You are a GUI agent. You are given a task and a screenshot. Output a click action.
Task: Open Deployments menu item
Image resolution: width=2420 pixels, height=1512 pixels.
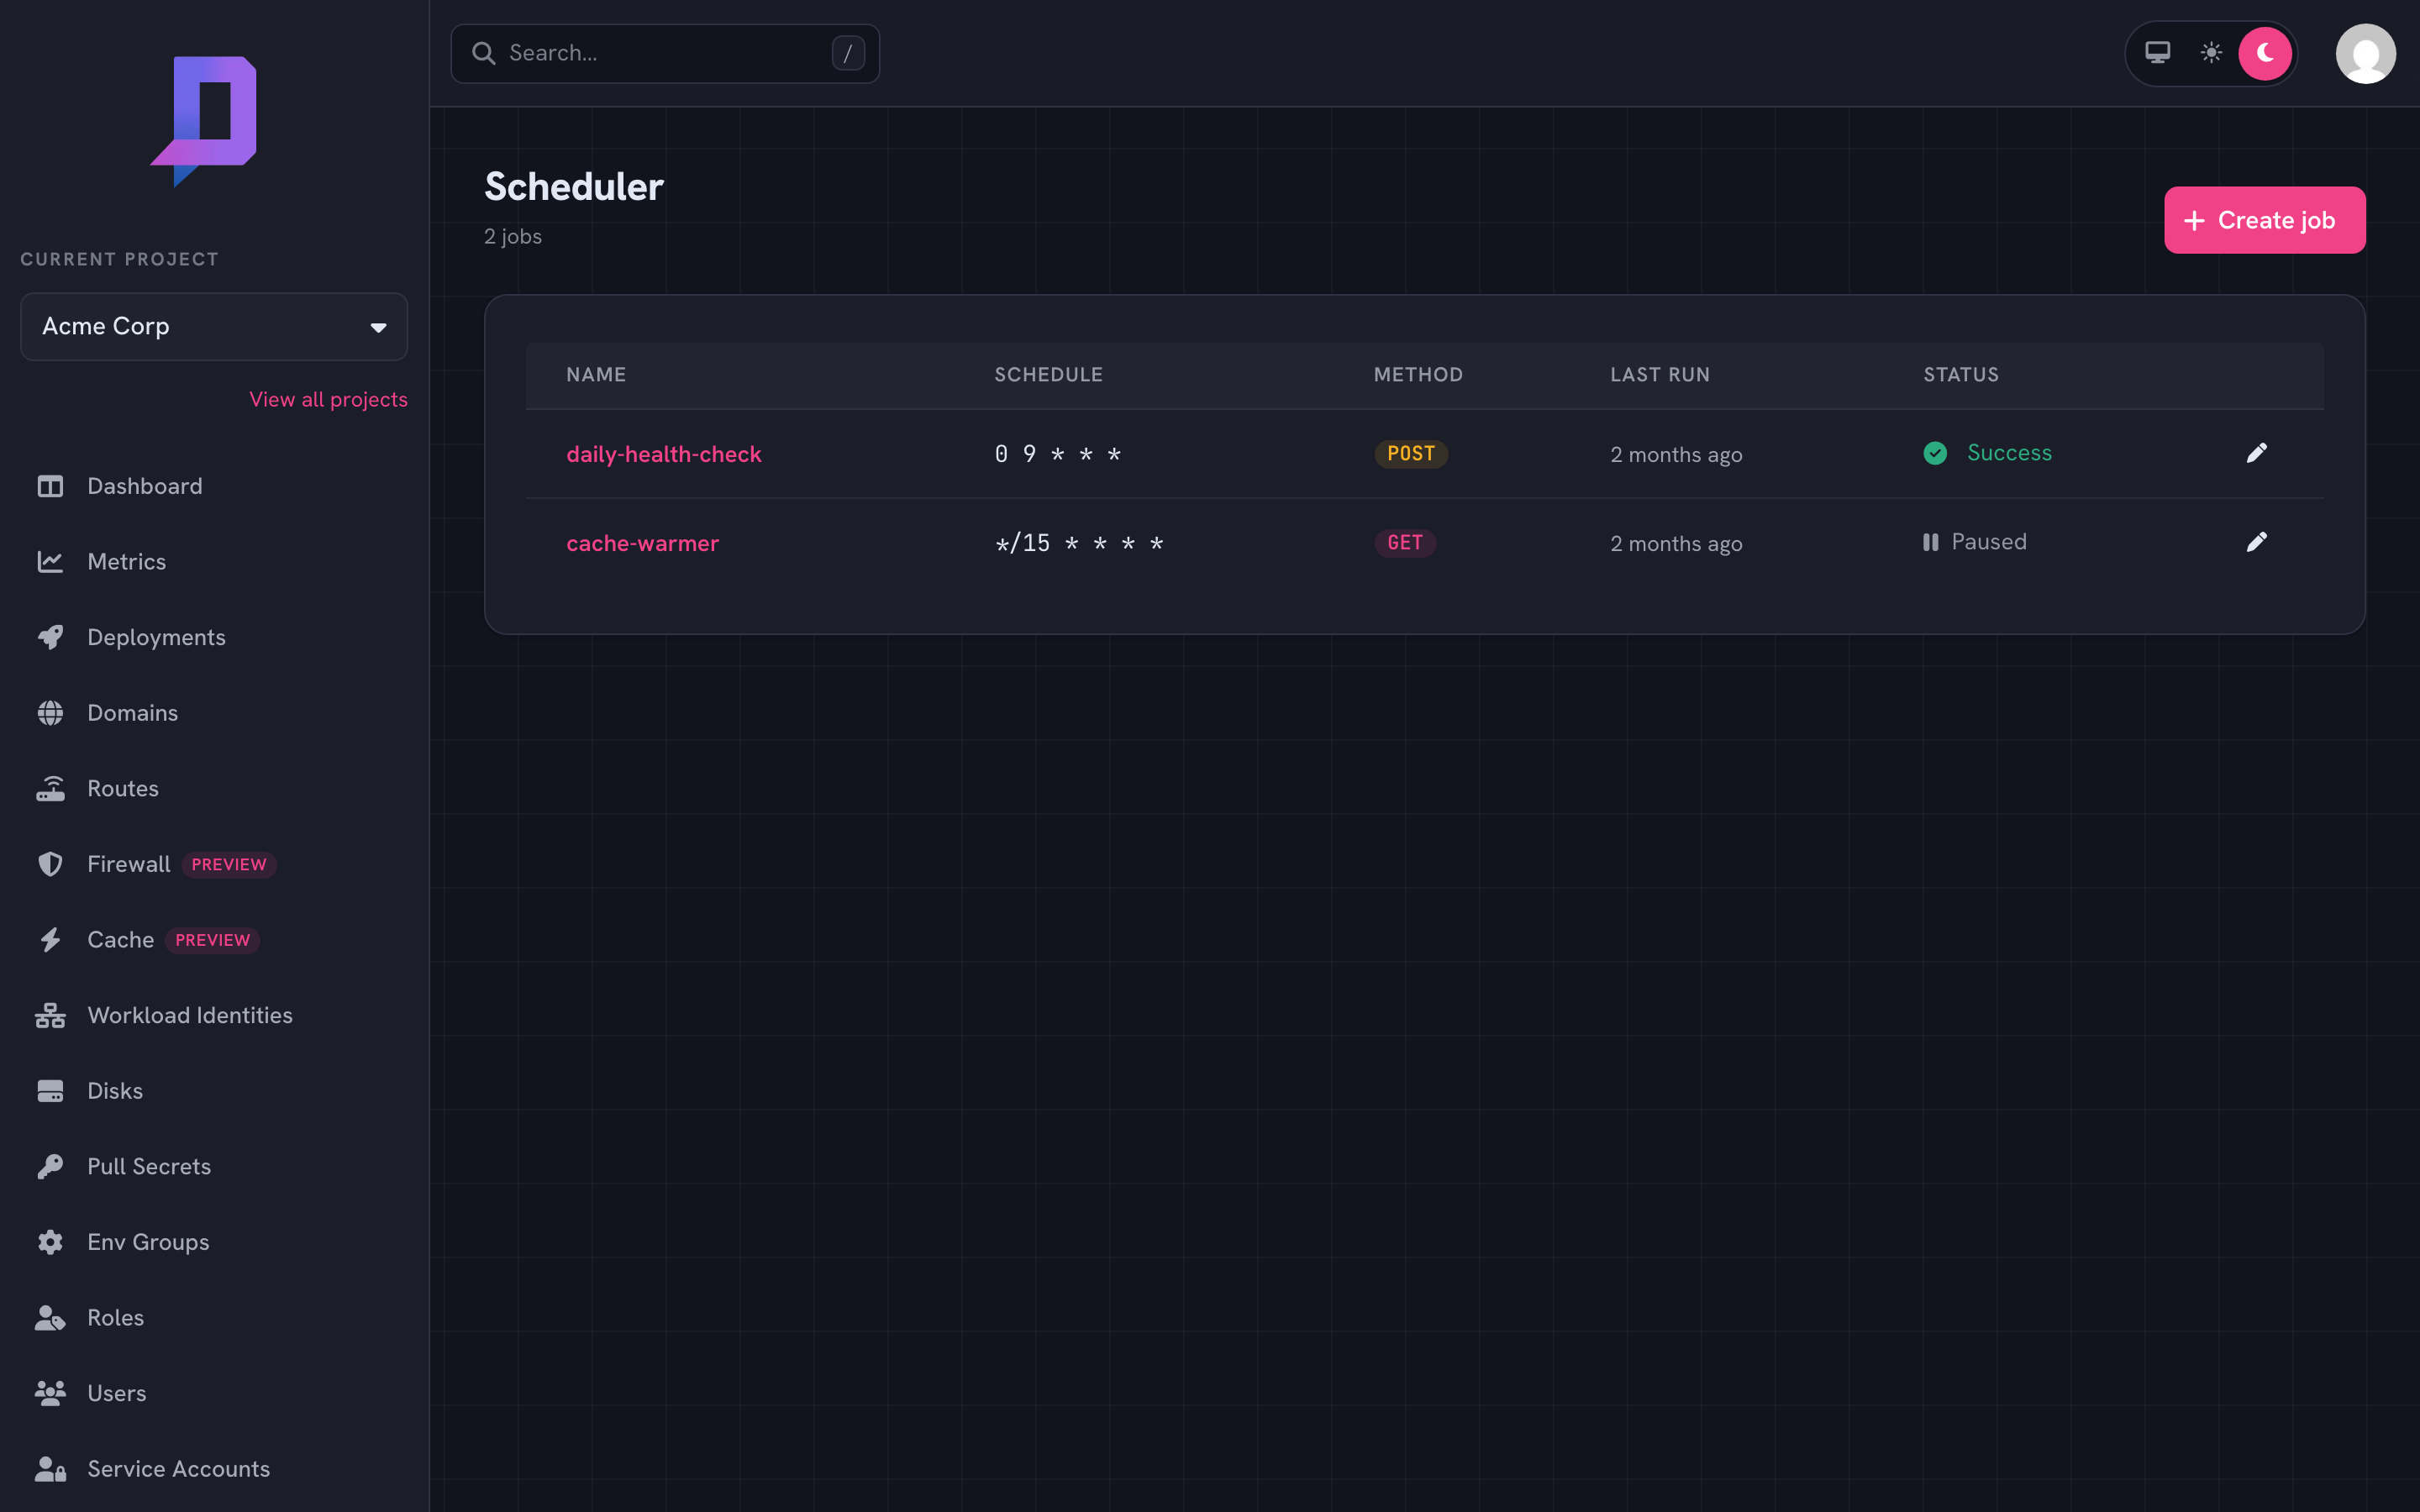pos(156,637)
